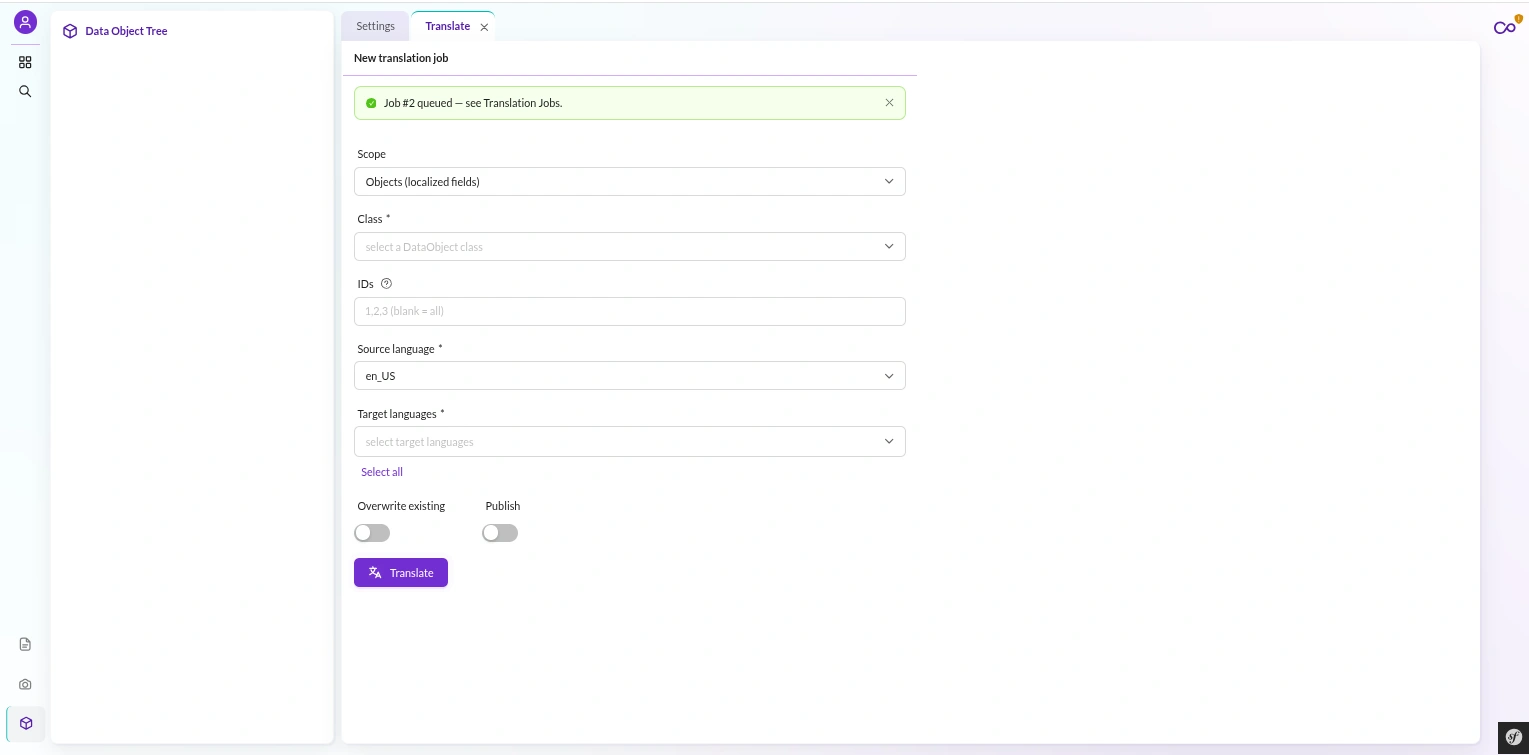Enable the Overwrite existing switch

[x=372, y=533]
